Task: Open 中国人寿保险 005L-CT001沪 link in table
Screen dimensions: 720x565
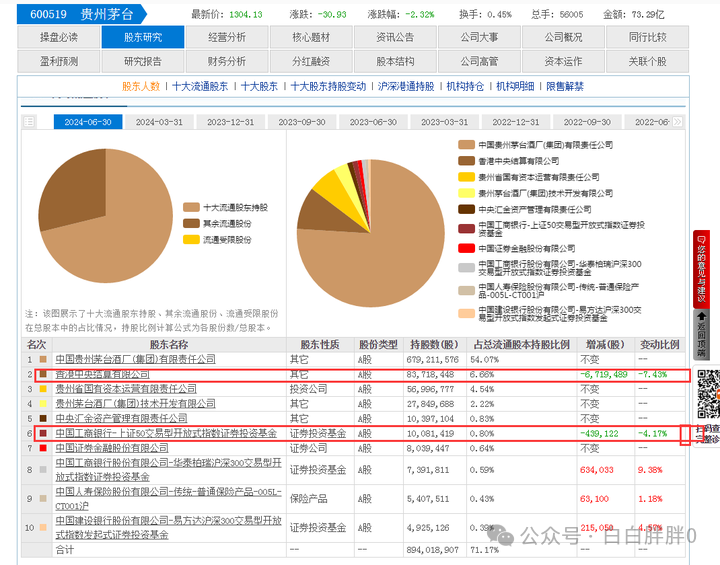Action: pyautogui.click(x=169, y=498)
